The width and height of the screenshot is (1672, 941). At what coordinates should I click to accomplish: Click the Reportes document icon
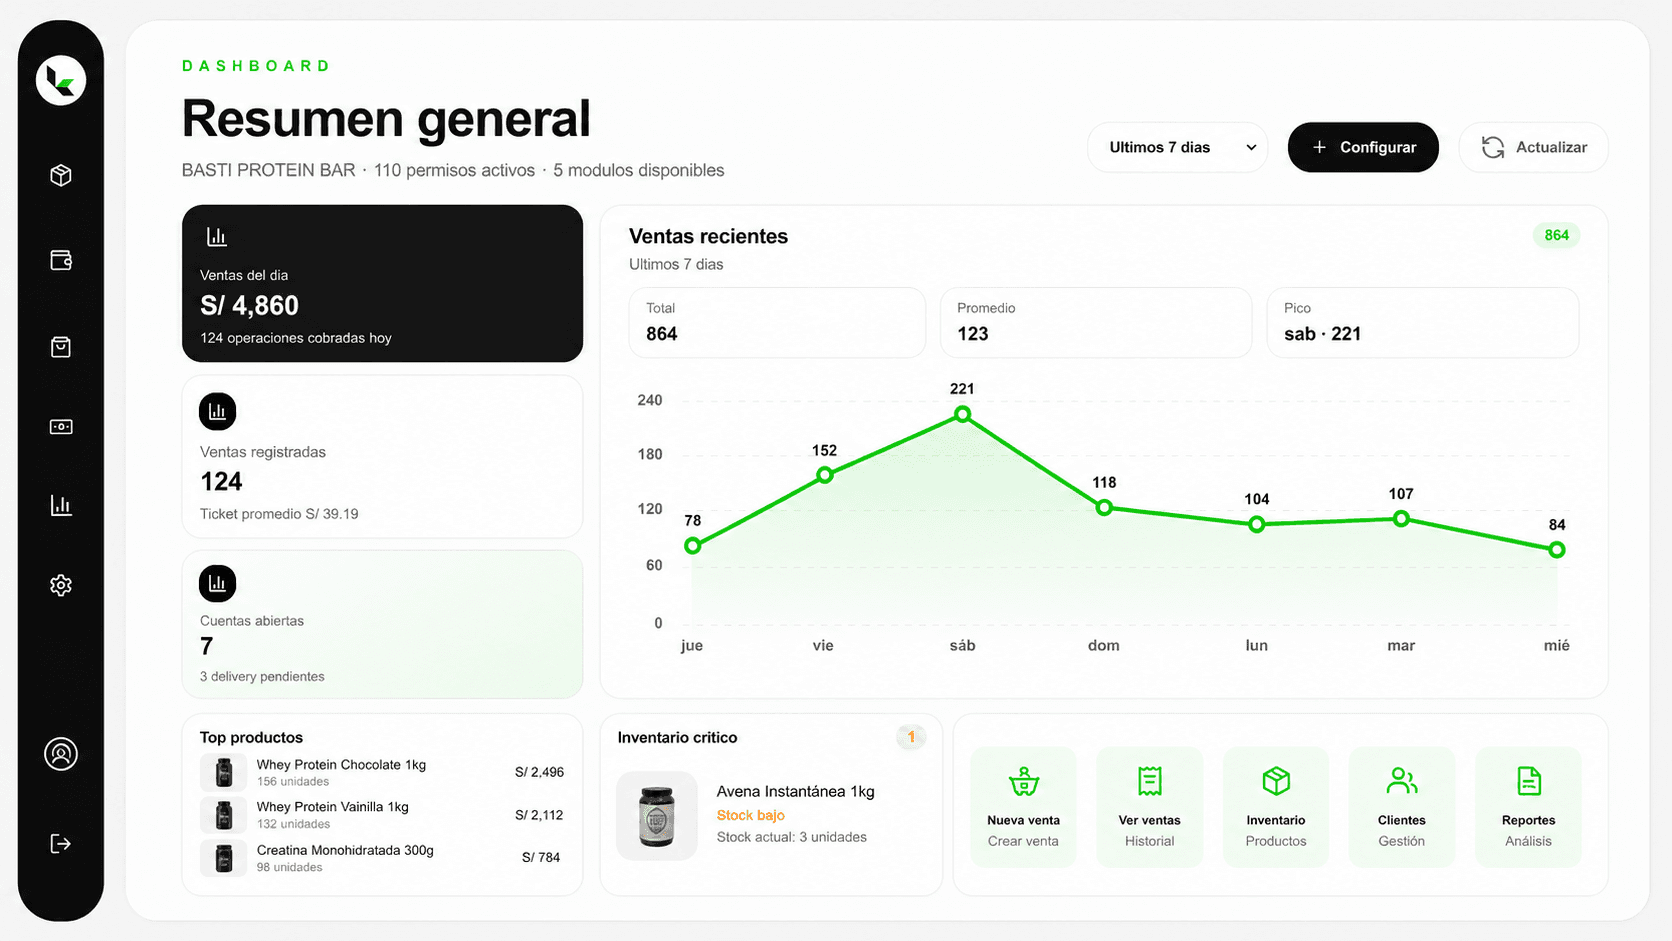[1529, 781]
